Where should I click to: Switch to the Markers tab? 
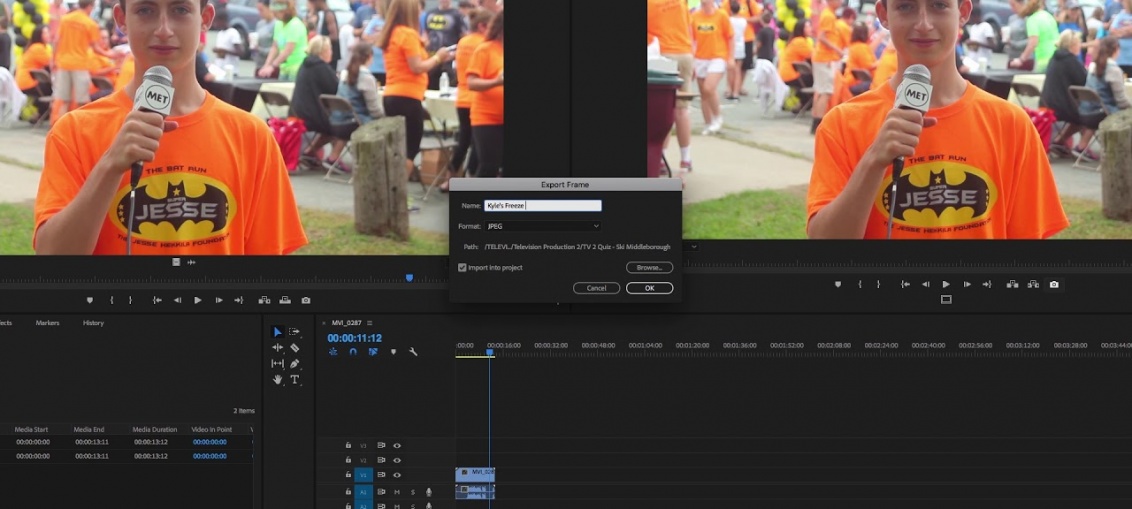coord(48,323)
